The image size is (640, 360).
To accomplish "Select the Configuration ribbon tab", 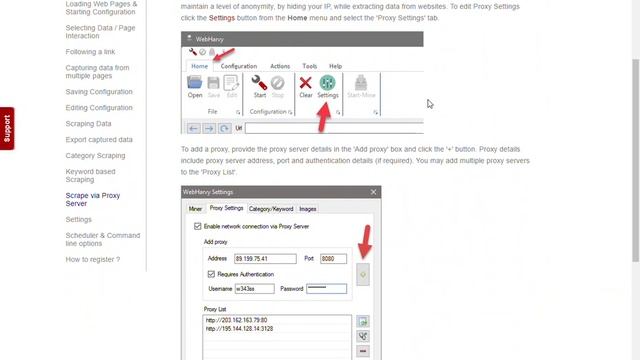I will click(239, 66).
